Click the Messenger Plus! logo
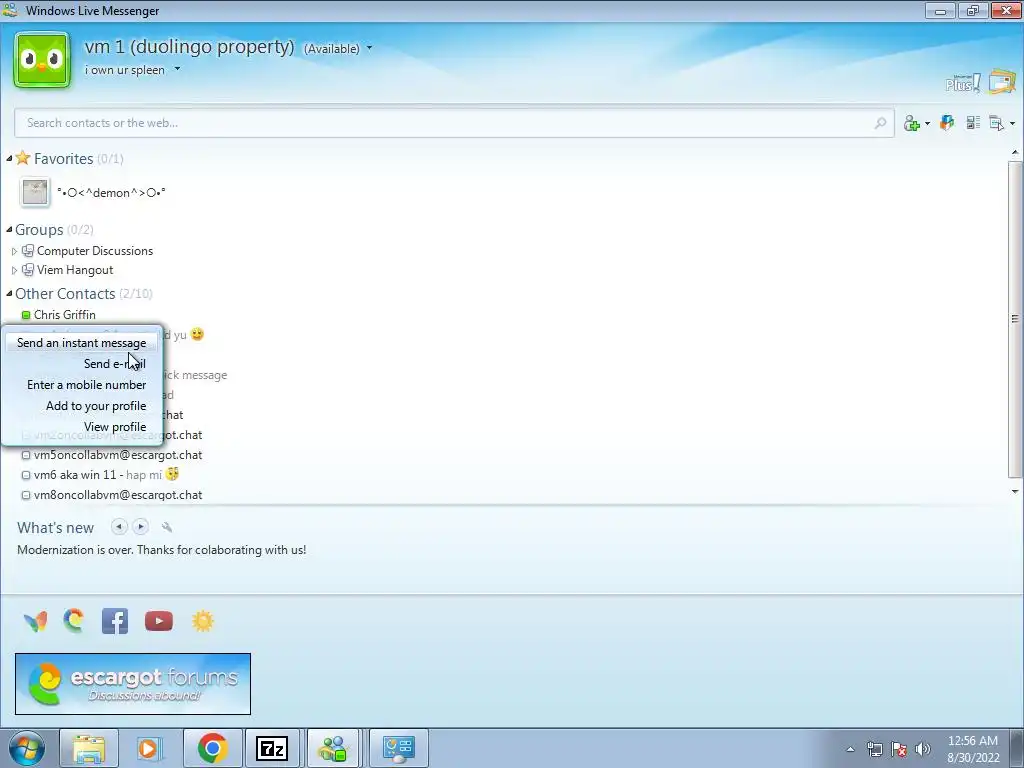 pos(963,83)
